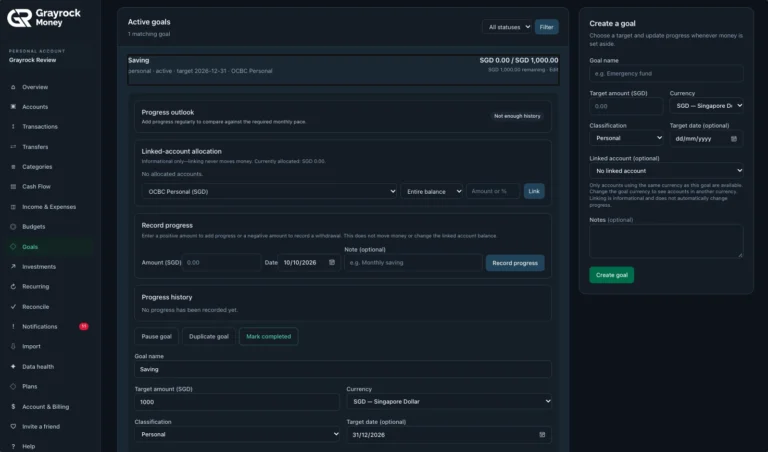Open Budgets in the sidebar
Screen dimensions: 768x452
33,227
